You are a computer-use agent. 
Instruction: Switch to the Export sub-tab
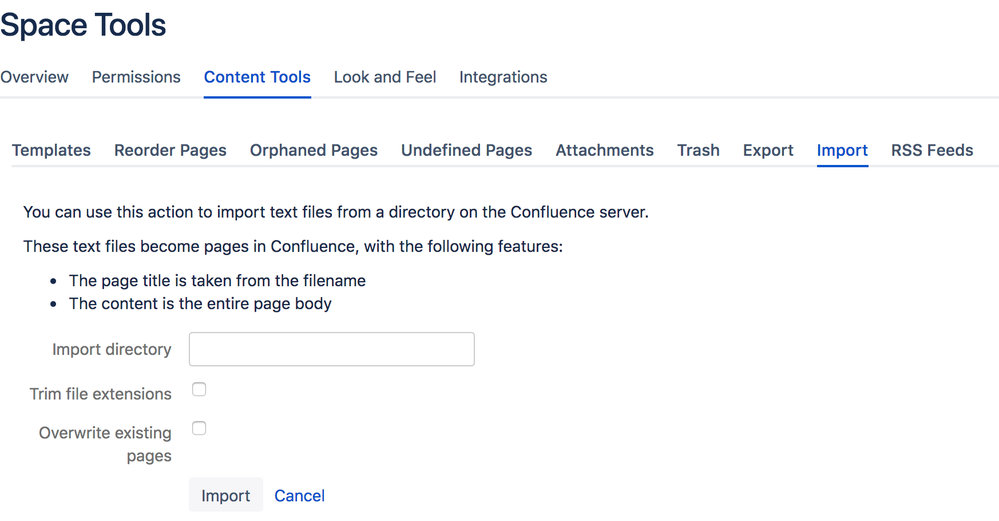pos(768,150)
